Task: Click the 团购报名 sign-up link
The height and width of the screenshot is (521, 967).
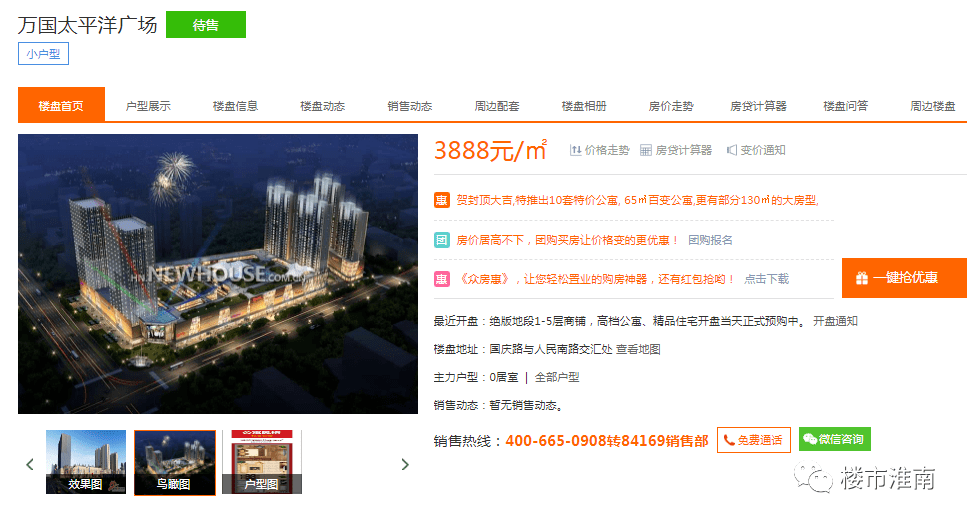Action: (x=710, y=240)
